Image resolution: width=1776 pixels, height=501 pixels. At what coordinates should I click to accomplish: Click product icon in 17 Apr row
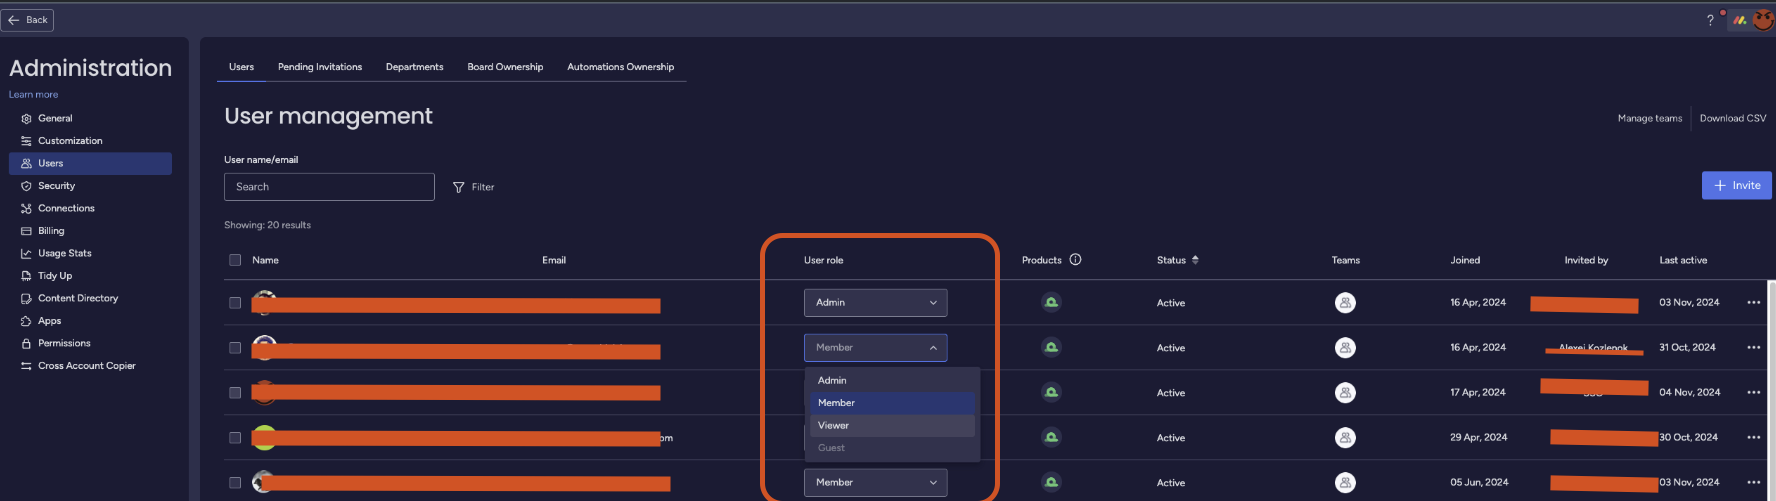[x=1051, y=393]
